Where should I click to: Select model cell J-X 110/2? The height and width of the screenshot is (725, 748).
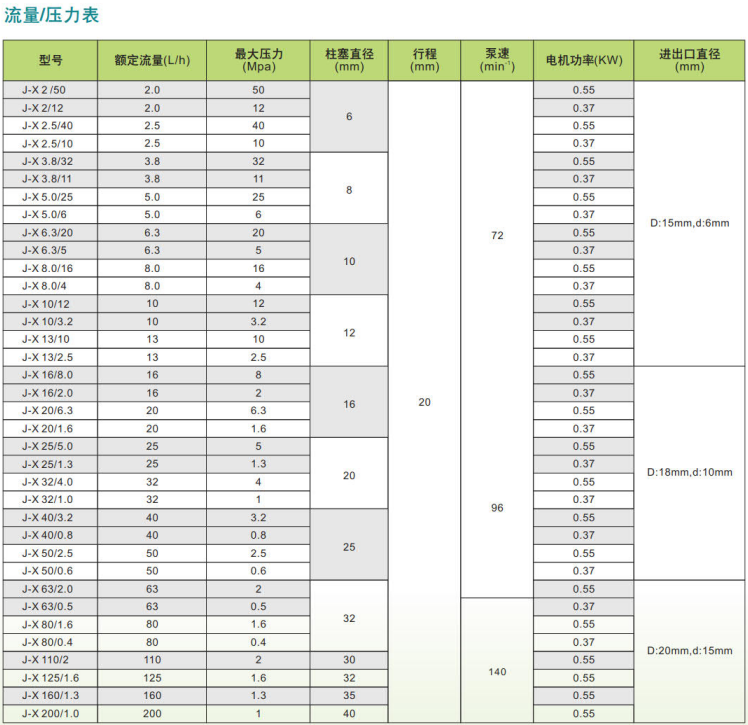[x=51, y=660]
